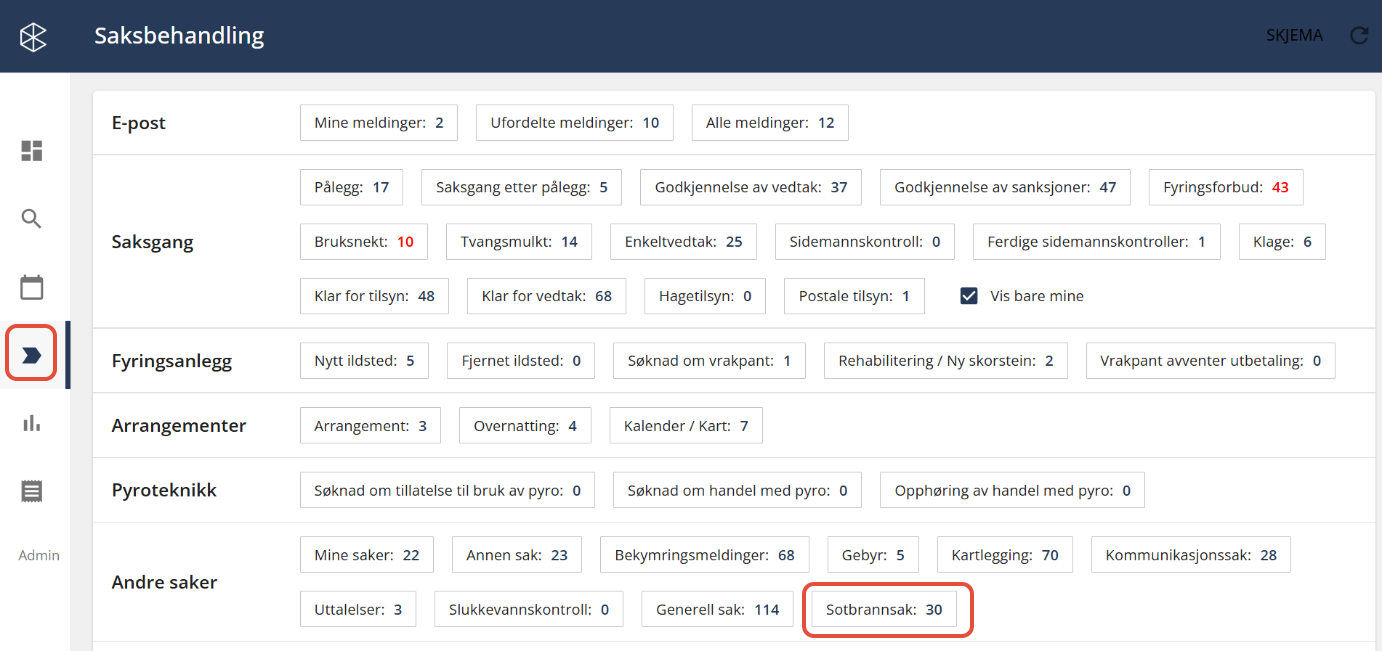Click the Arrangementer section label

[179, 426]
